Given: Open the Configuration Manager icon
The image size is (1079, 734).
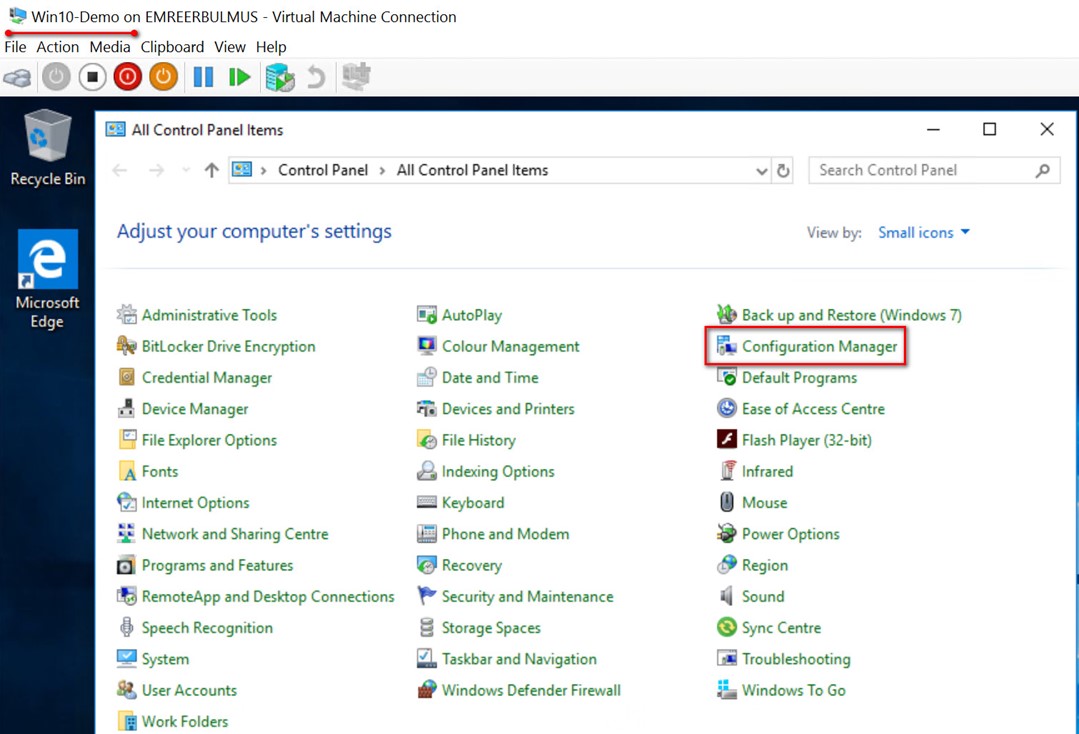Looking at the screenshot, I should [x=727, y=346].
